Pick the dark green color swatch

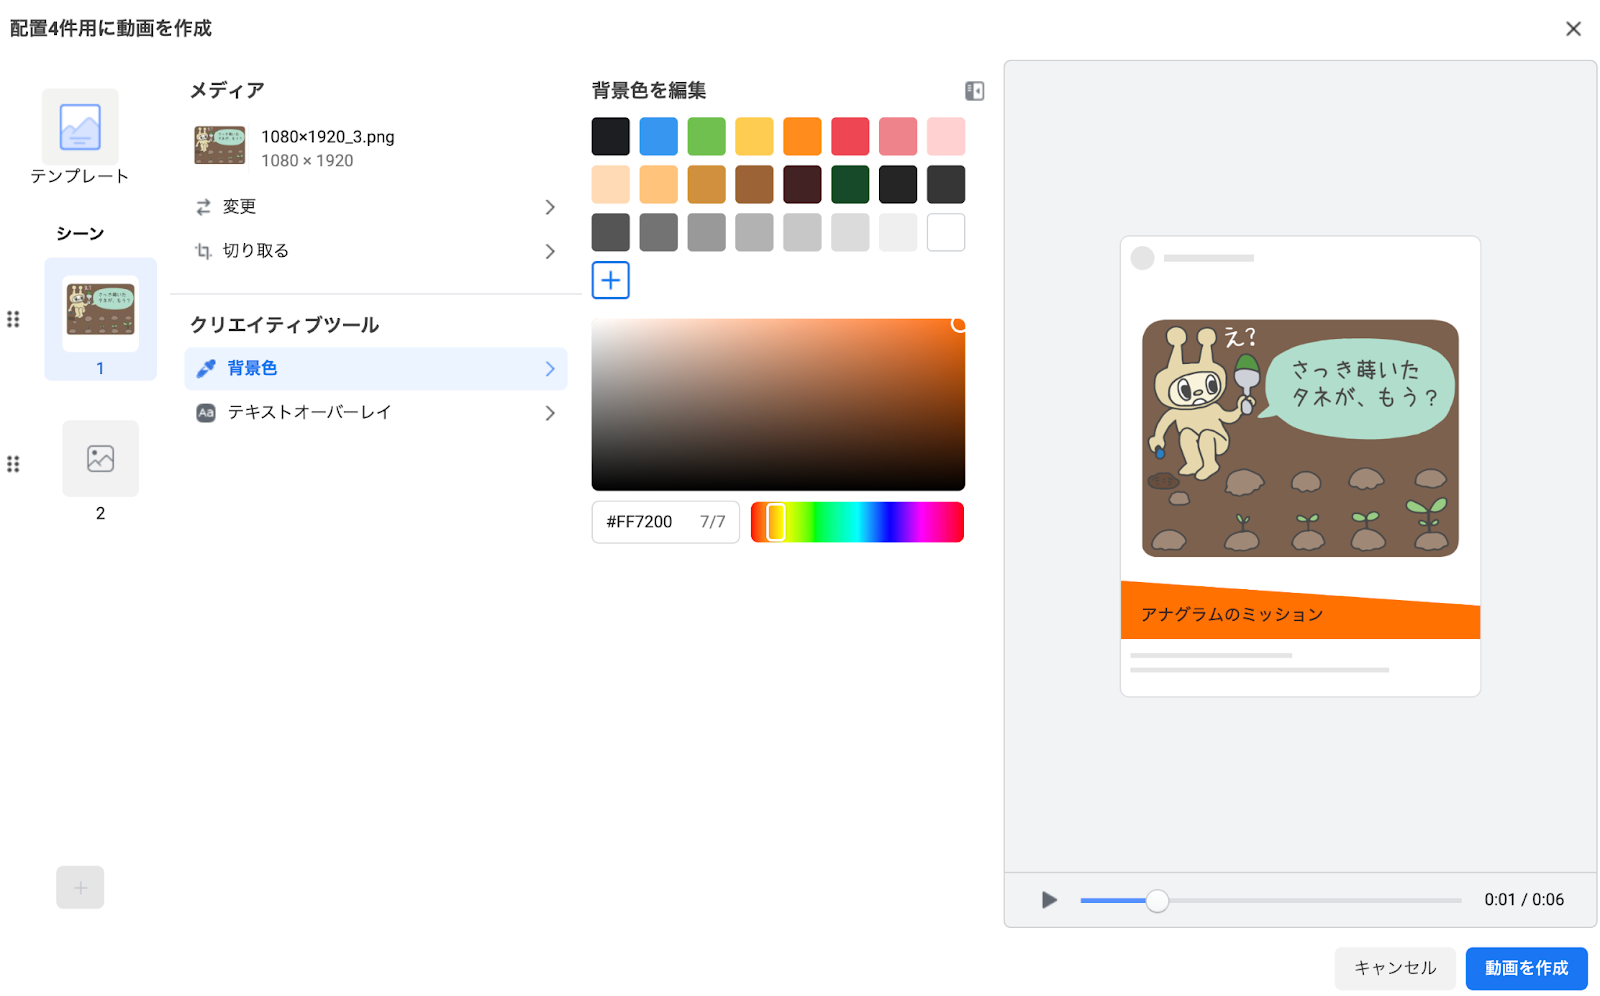pyautogui.click(x=850, y=185)
